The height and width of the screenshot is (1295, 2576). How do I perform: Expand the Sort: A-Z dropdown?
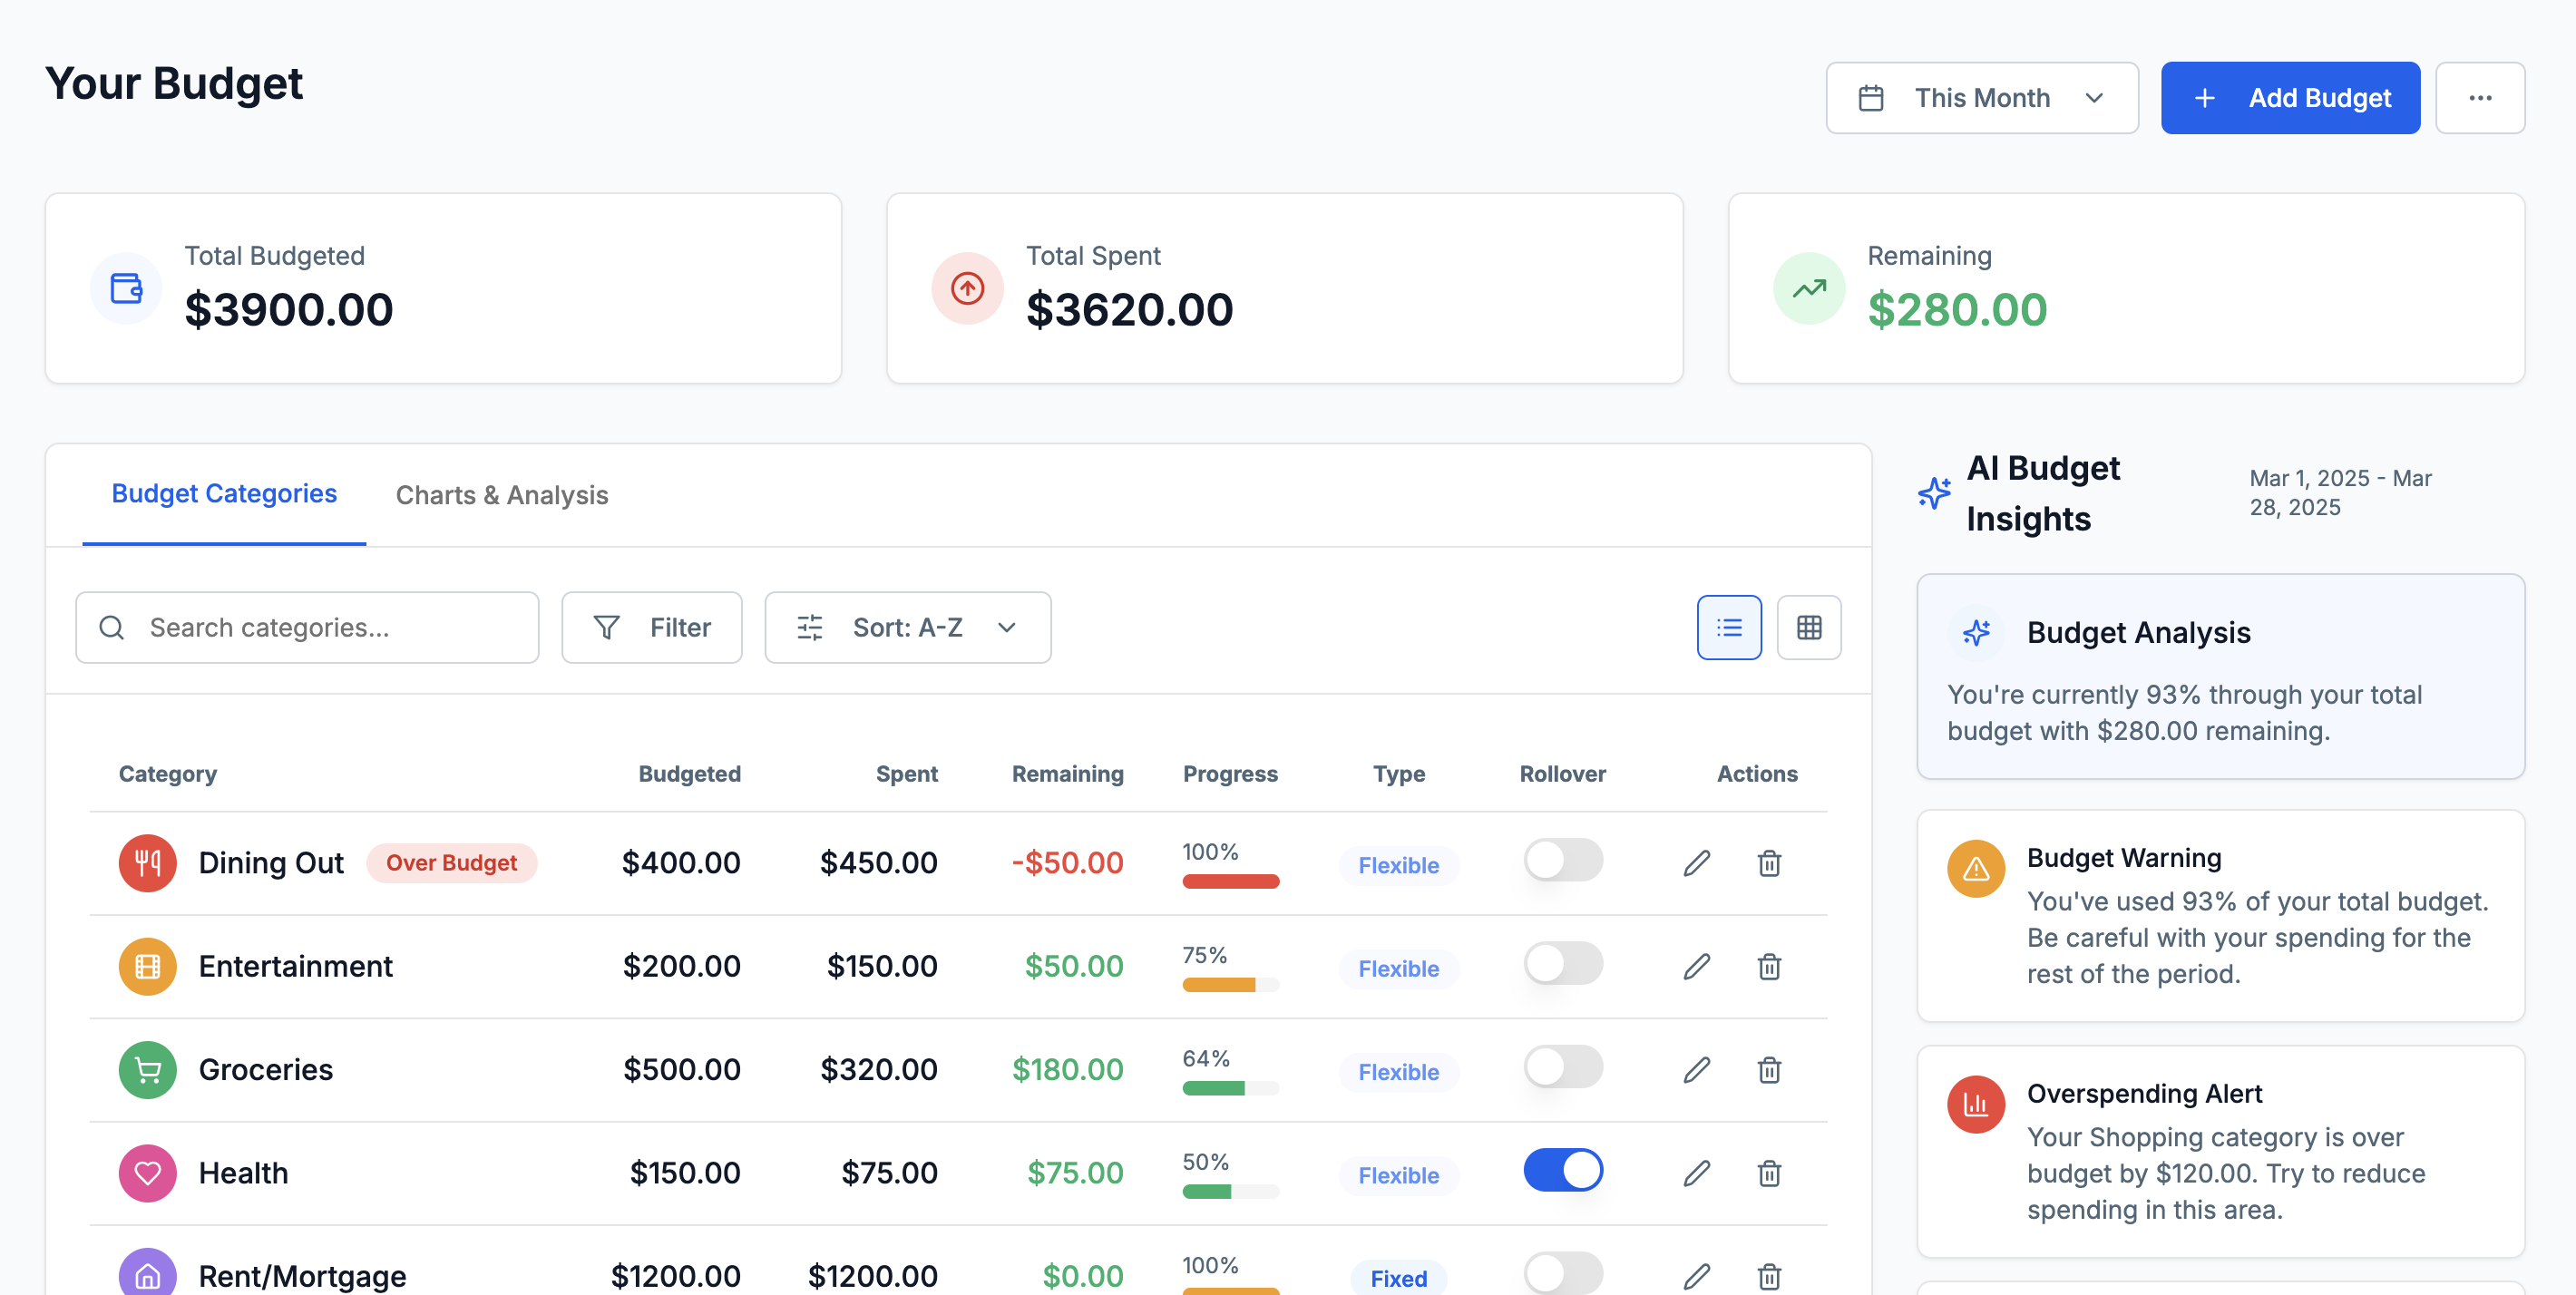(907, 627)
